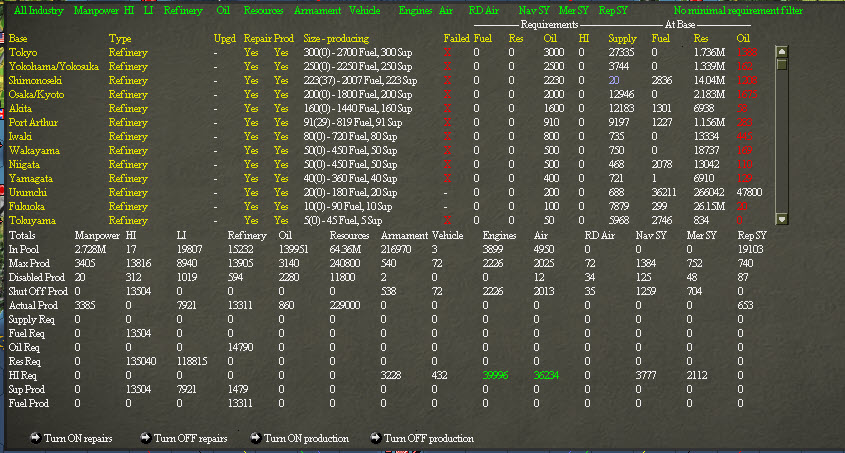Click the Turn OFF repairs arrow icon
845x453 pixels.
[x=146, y=438]
